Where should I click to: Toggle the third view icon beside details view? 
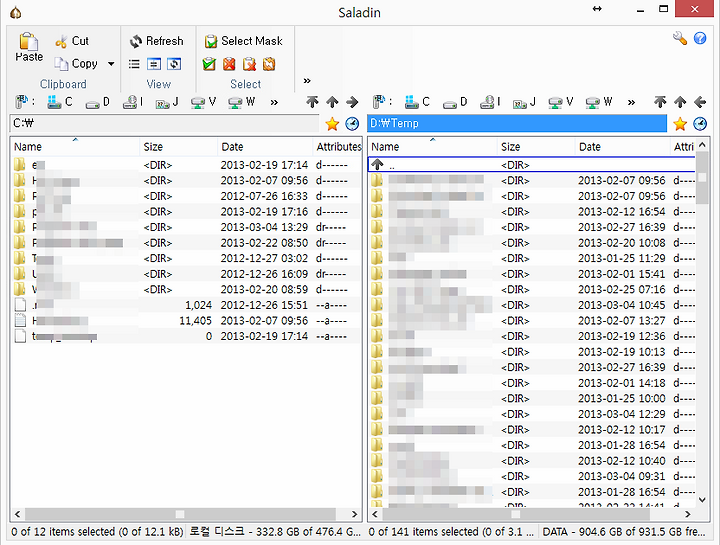[x=174, y=64]
